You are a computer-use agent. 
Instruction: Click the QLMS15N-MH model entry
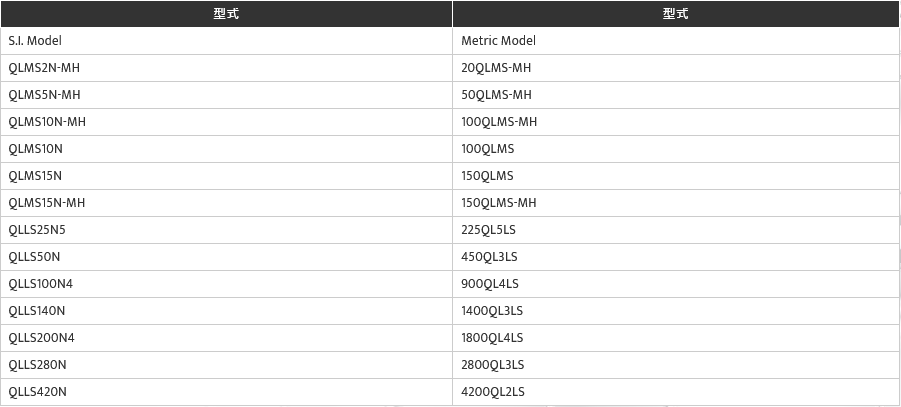point(47,203)
